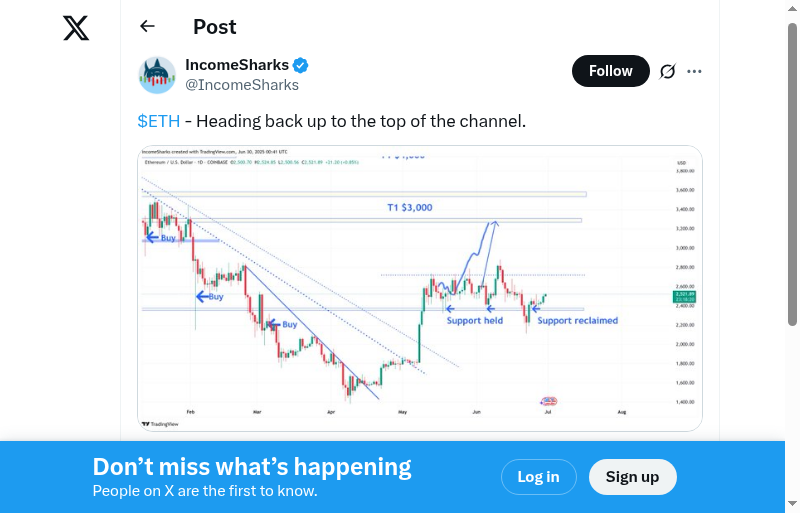Click the scrollbar up arrow
This screenshot has width=800, height=513.
[793, 7]
